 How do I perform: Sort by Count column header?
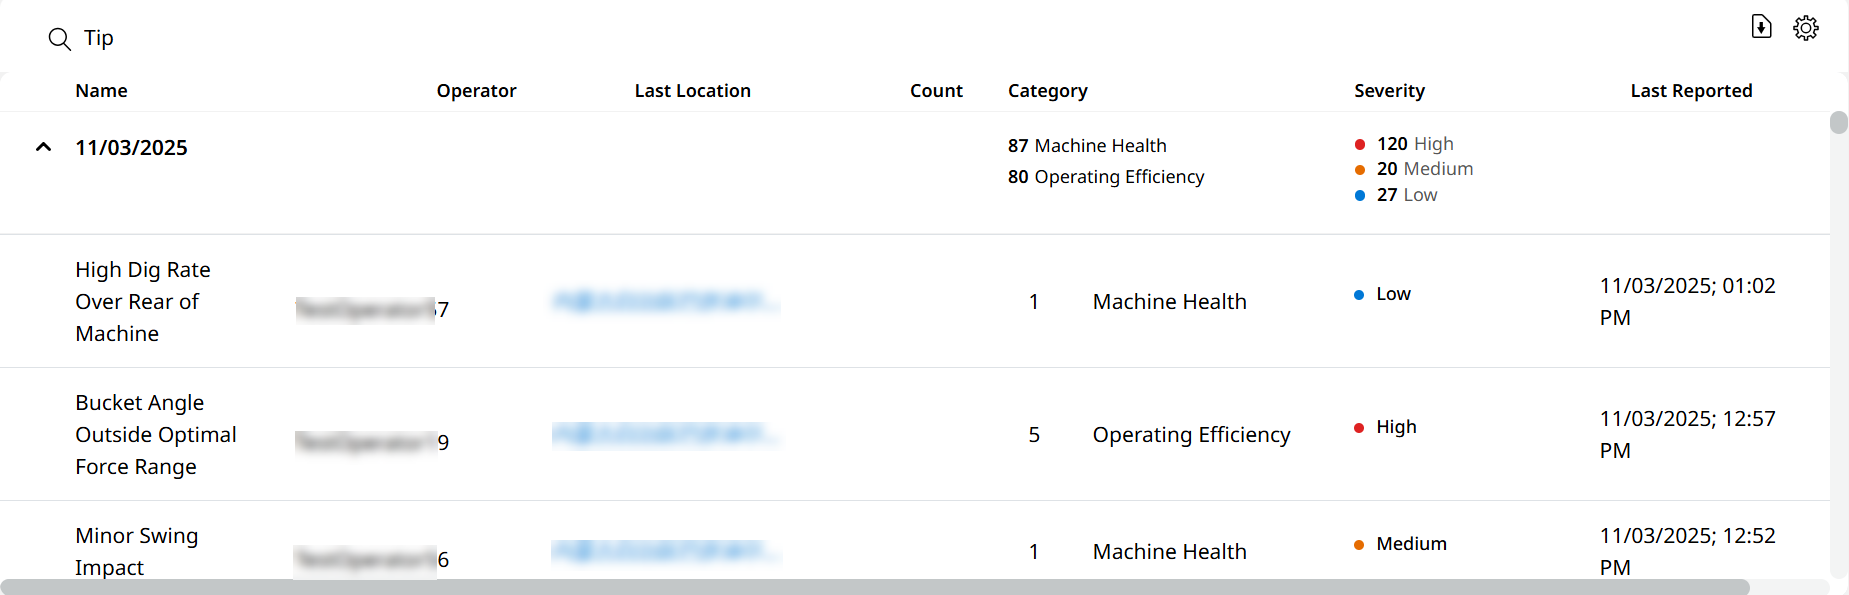pyautogui.click(x=936, y=91)
